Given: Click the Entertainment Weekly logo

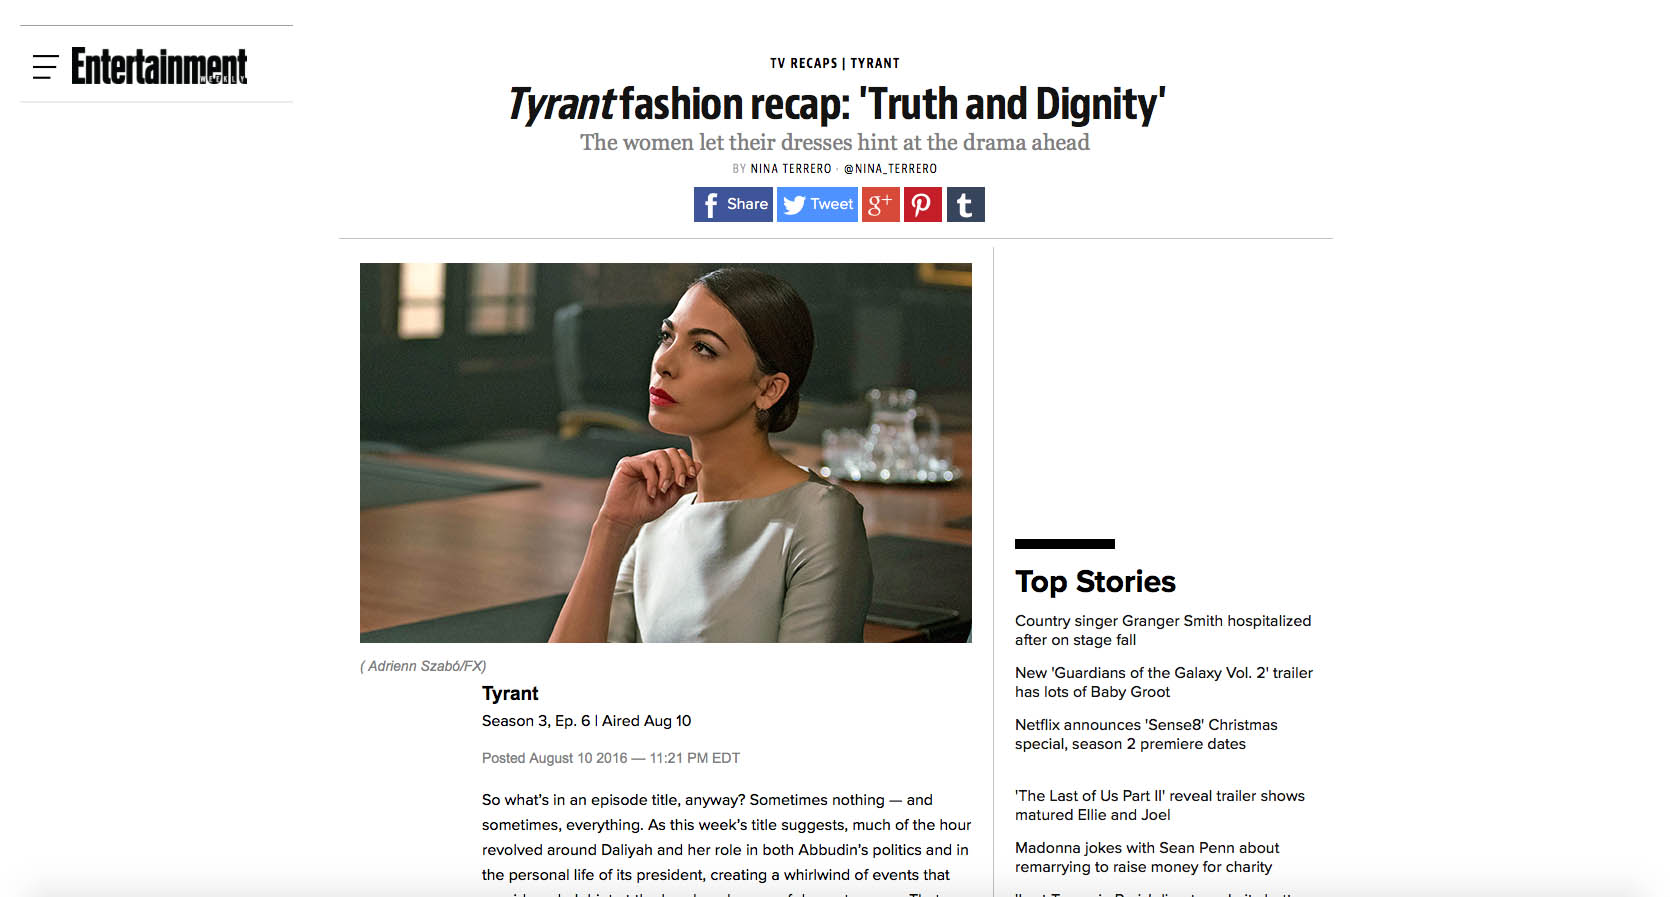Looking at the screenshot, I should (159, 66).
